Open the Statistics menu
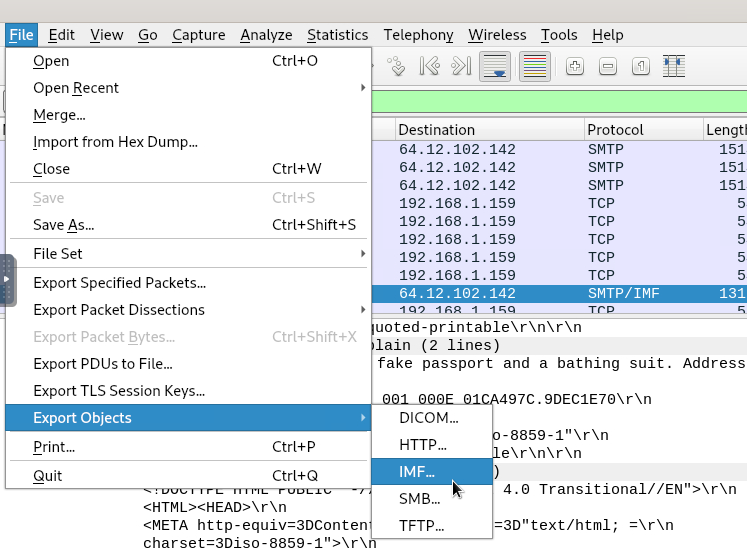747x552 pixels. coord(337,35)
